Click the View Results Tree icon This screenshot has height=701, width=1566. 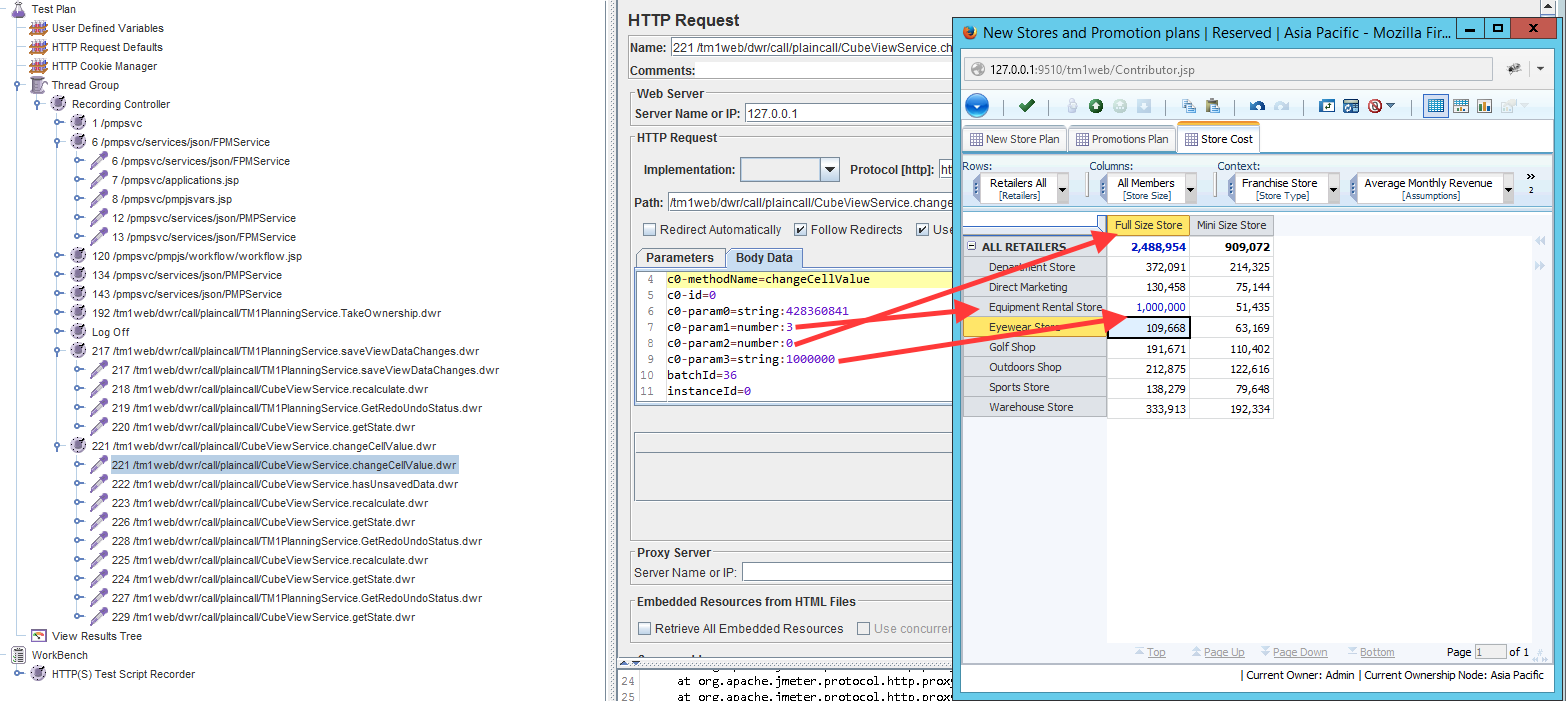coord(38,636)
